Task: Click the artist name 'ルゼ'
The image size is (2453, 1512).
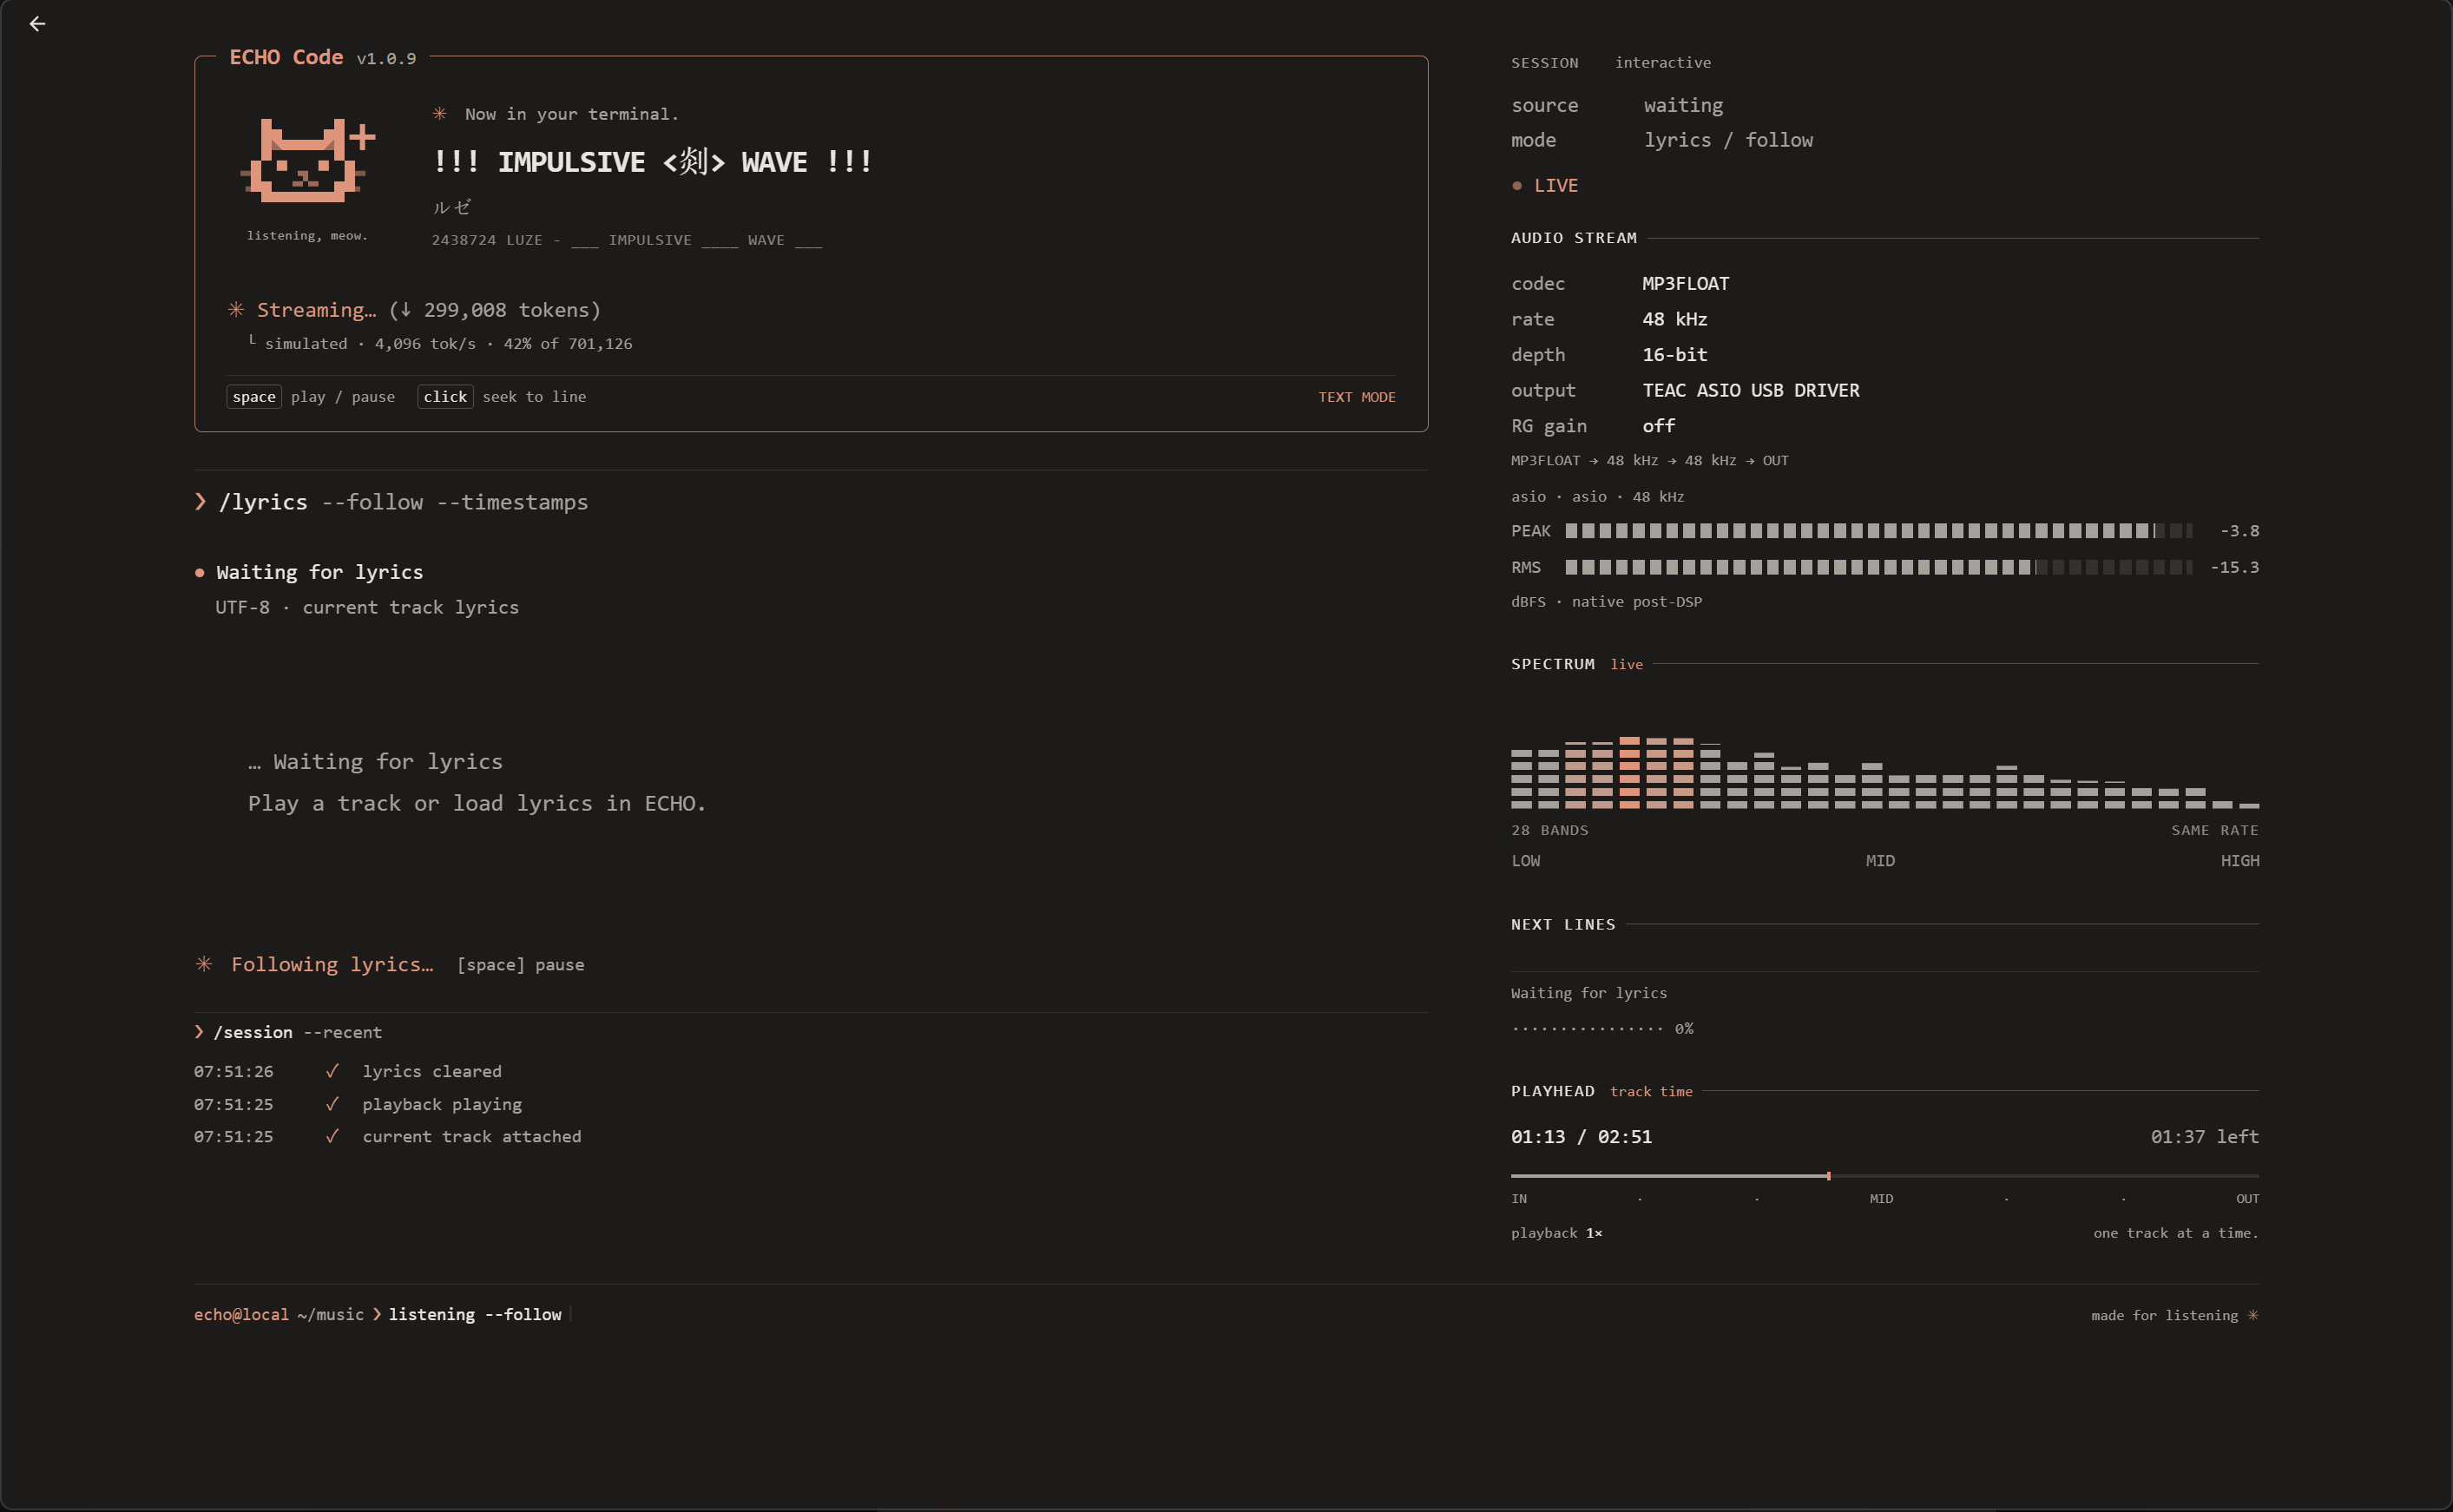Action: [x=451, y=207]
